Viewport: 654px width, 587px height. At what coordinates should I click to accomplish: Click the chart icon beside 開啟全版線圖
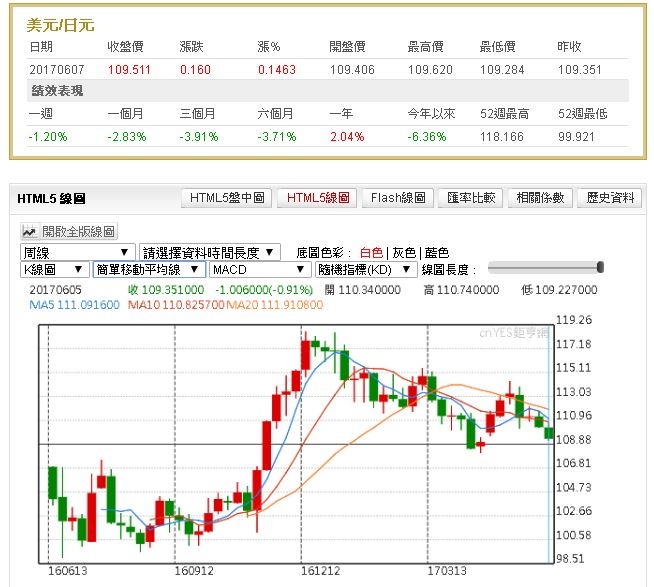(x=30, y=232)
